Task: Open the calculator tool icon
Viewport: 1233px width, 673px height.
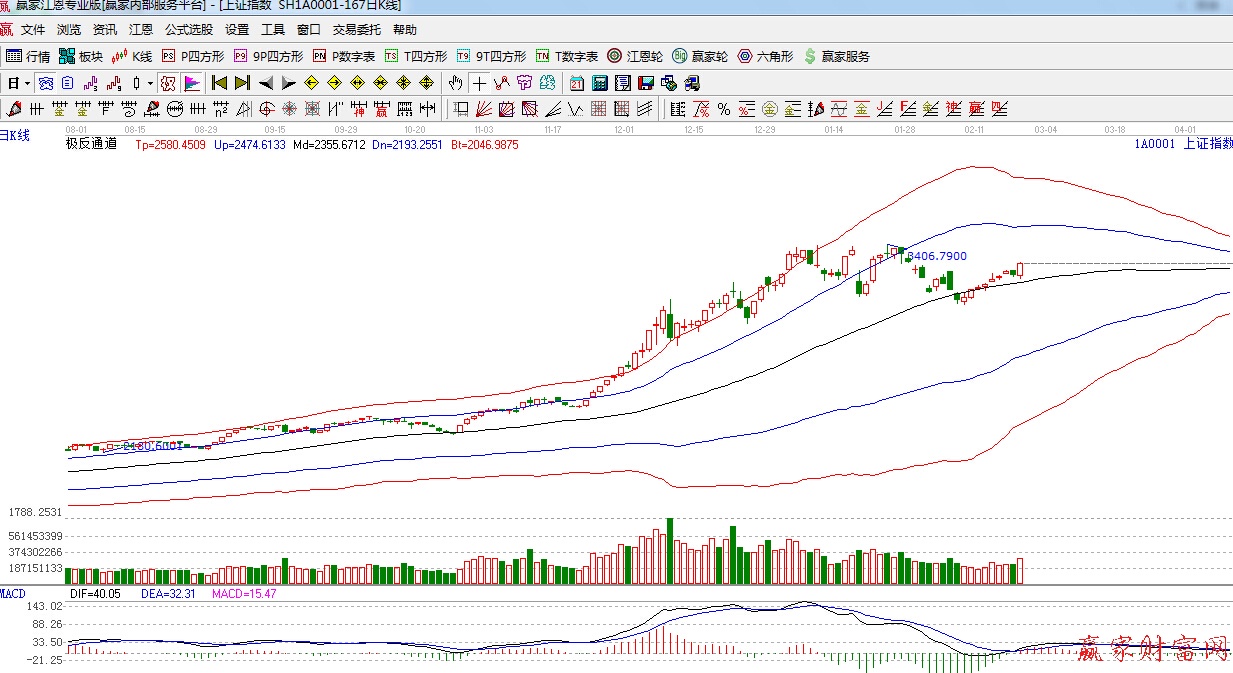Action: click(x=600, y=83)
